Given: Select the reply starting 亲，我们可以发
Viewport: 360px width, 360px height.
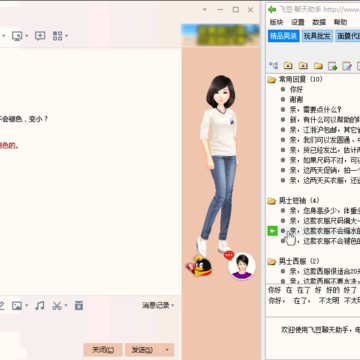Looking at the screenshot, I should pos(325,140).
